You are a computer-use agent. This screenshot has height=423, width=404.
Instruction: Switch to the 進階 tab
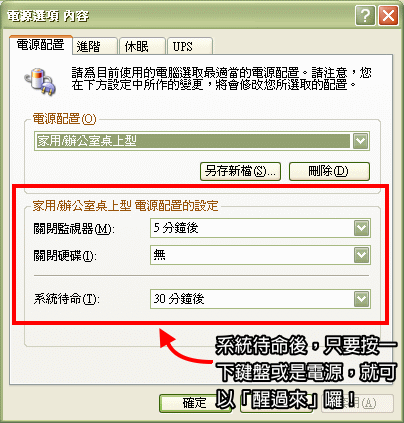click(95, 46)
